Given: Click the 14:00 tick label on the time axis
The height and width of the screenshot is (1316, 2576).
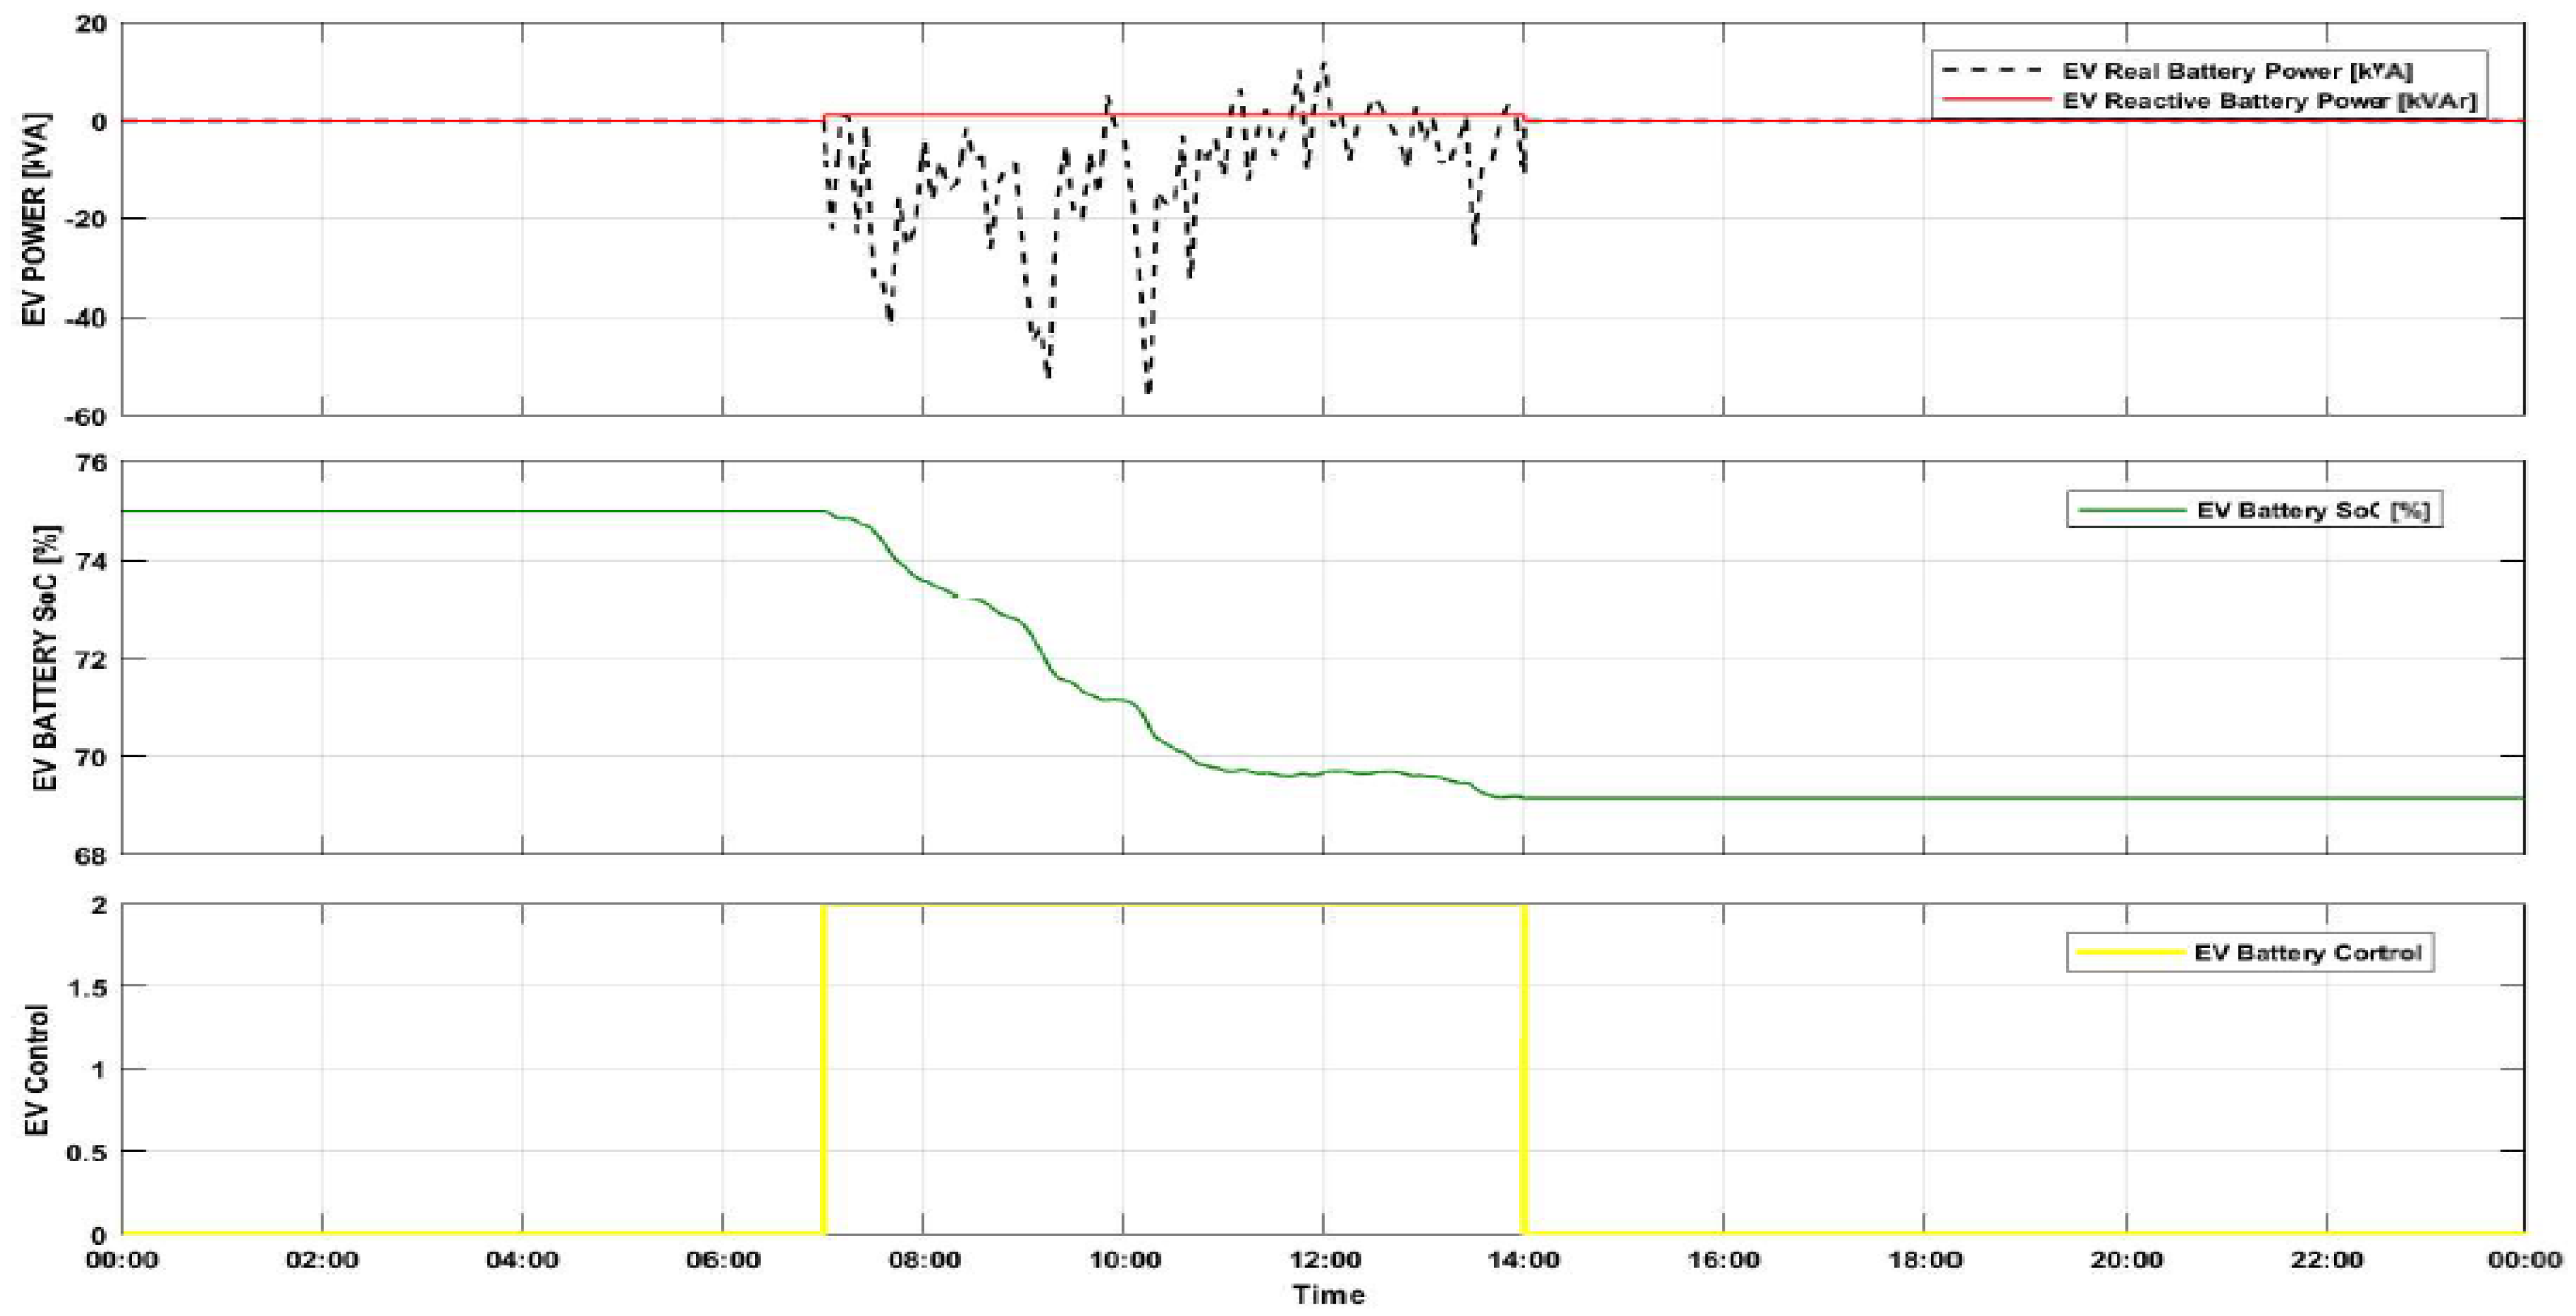Looking at the screenshot, I should pos(1523,1260).
